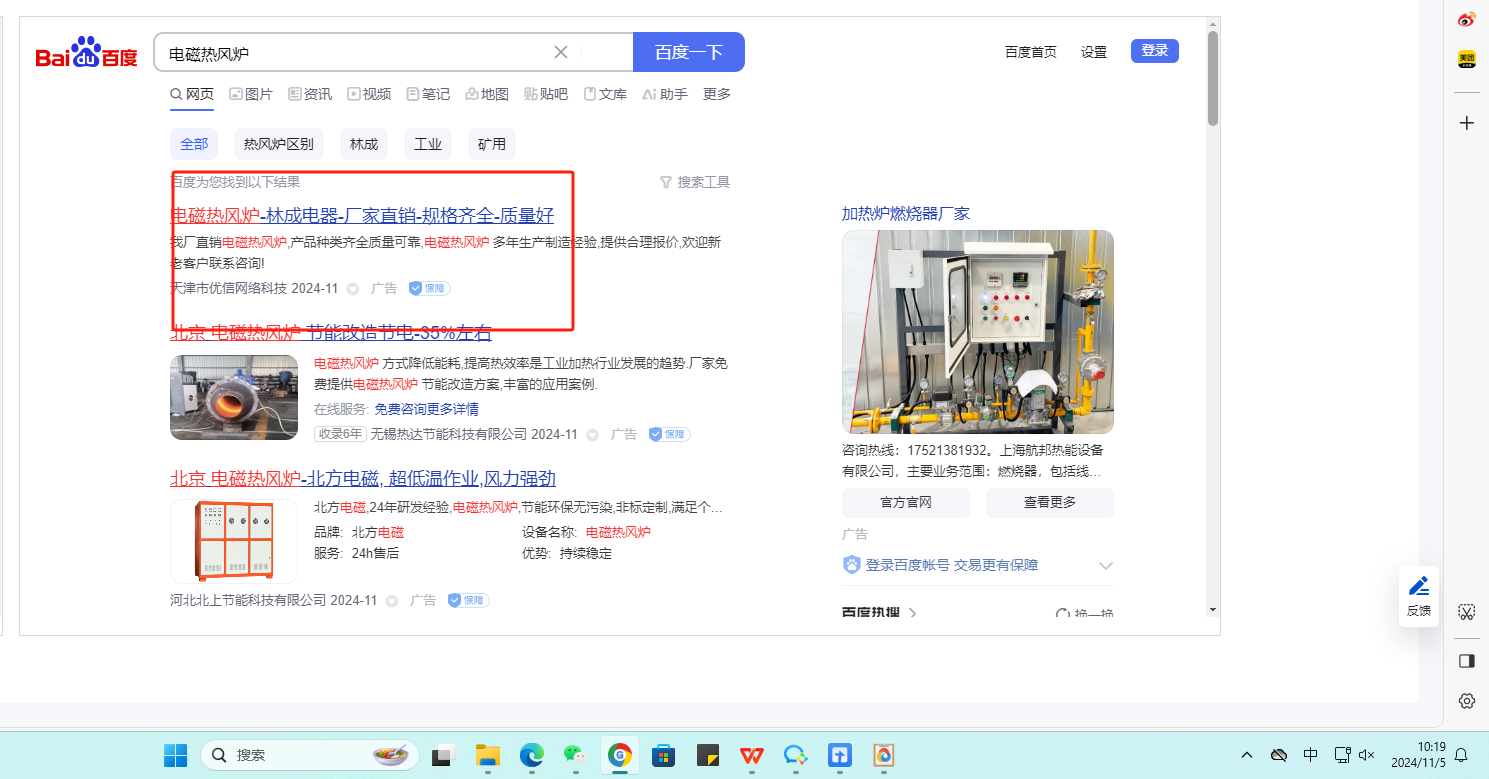This screenshot has height=779, width=1489.
Task: Click the muted volume icon in tray
Action: coord(1368,755)
